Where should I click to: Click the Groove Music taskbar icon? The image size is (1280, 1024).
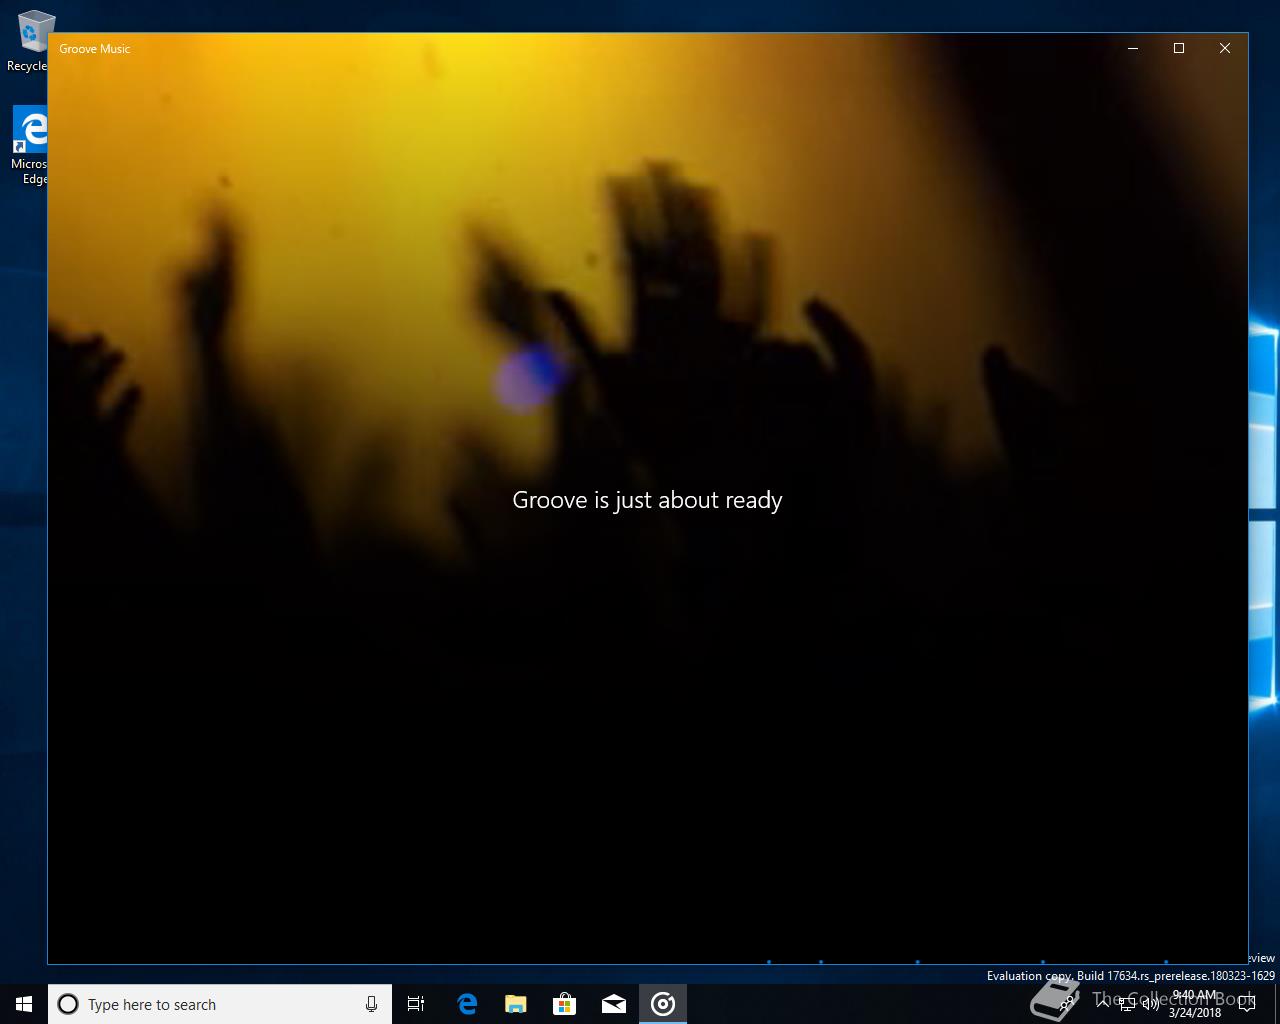[663, 1004]
